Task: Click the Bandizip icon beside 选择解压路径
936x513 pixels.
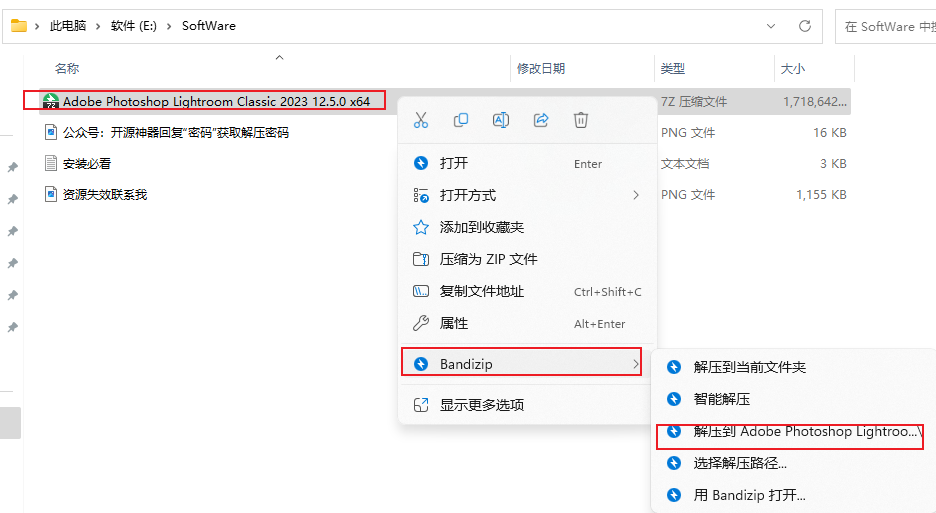Action: (x=674, y=463)
